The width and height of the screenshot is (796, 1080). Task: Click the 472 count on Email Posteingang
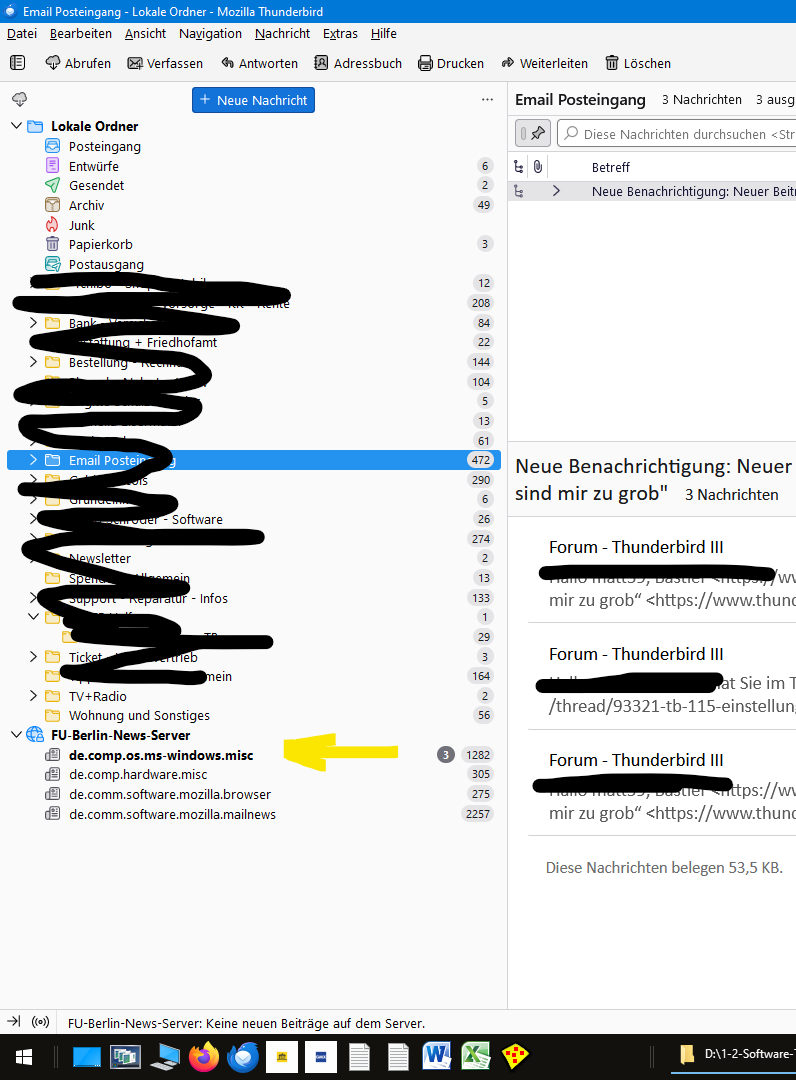tap(481, 460)
